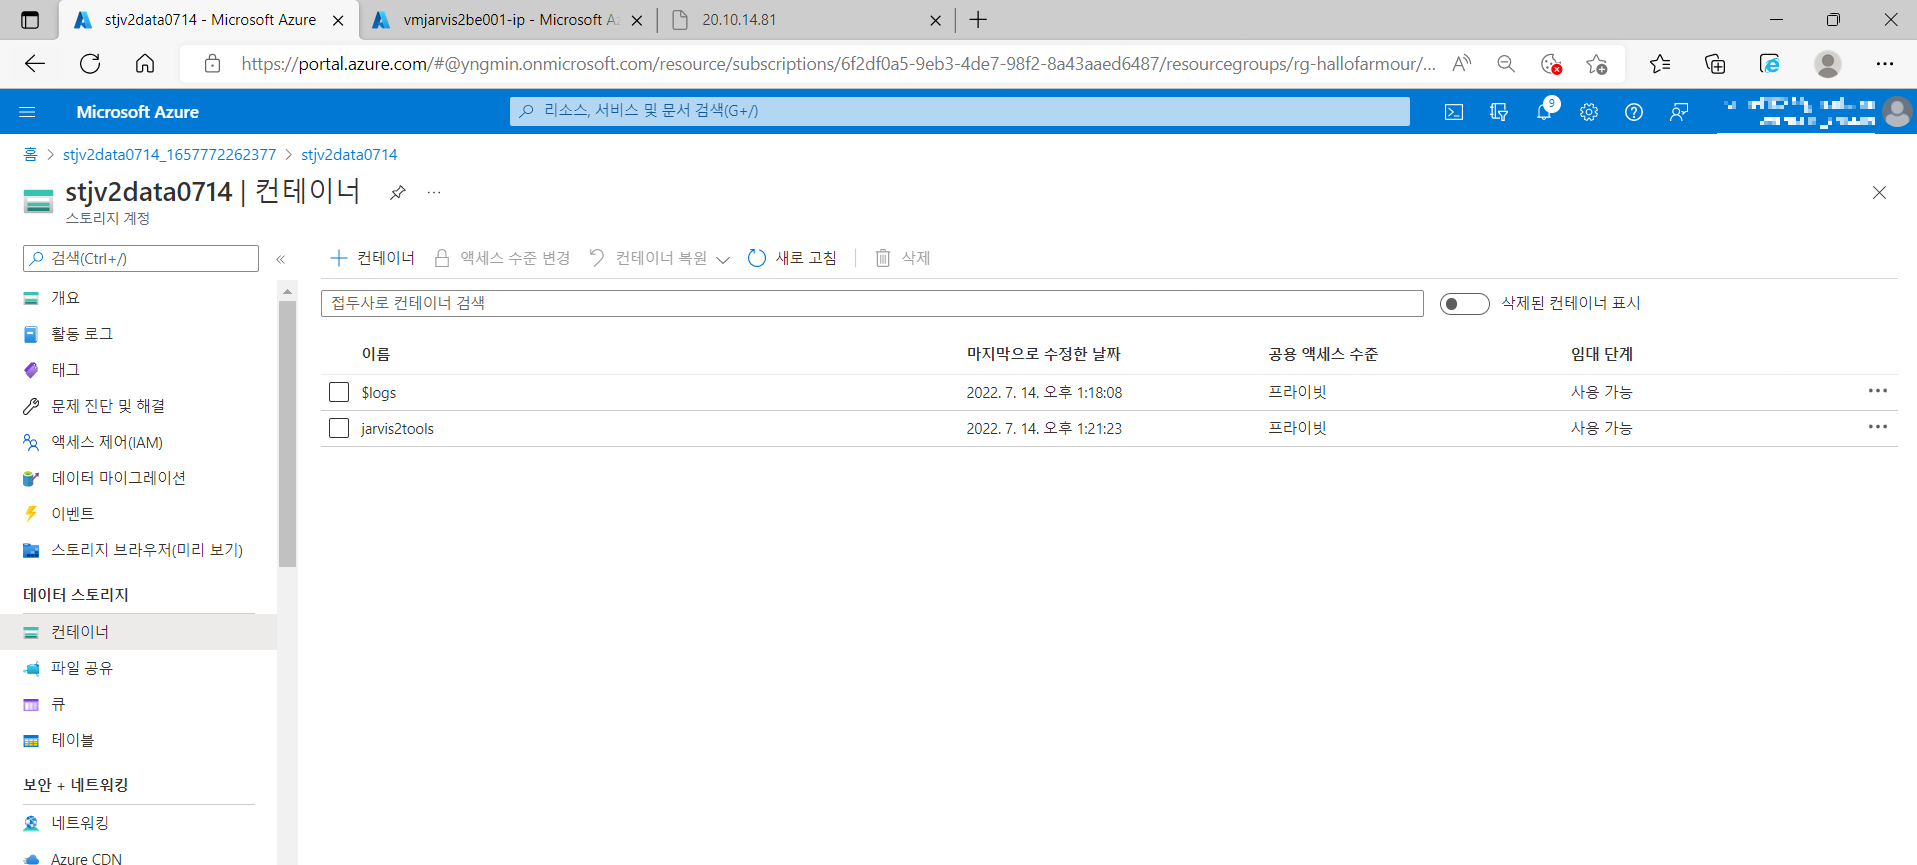This screenshot has height=865, width=1917.
Task: Open 테이블 sidebar item
Action: coord(73,740)
